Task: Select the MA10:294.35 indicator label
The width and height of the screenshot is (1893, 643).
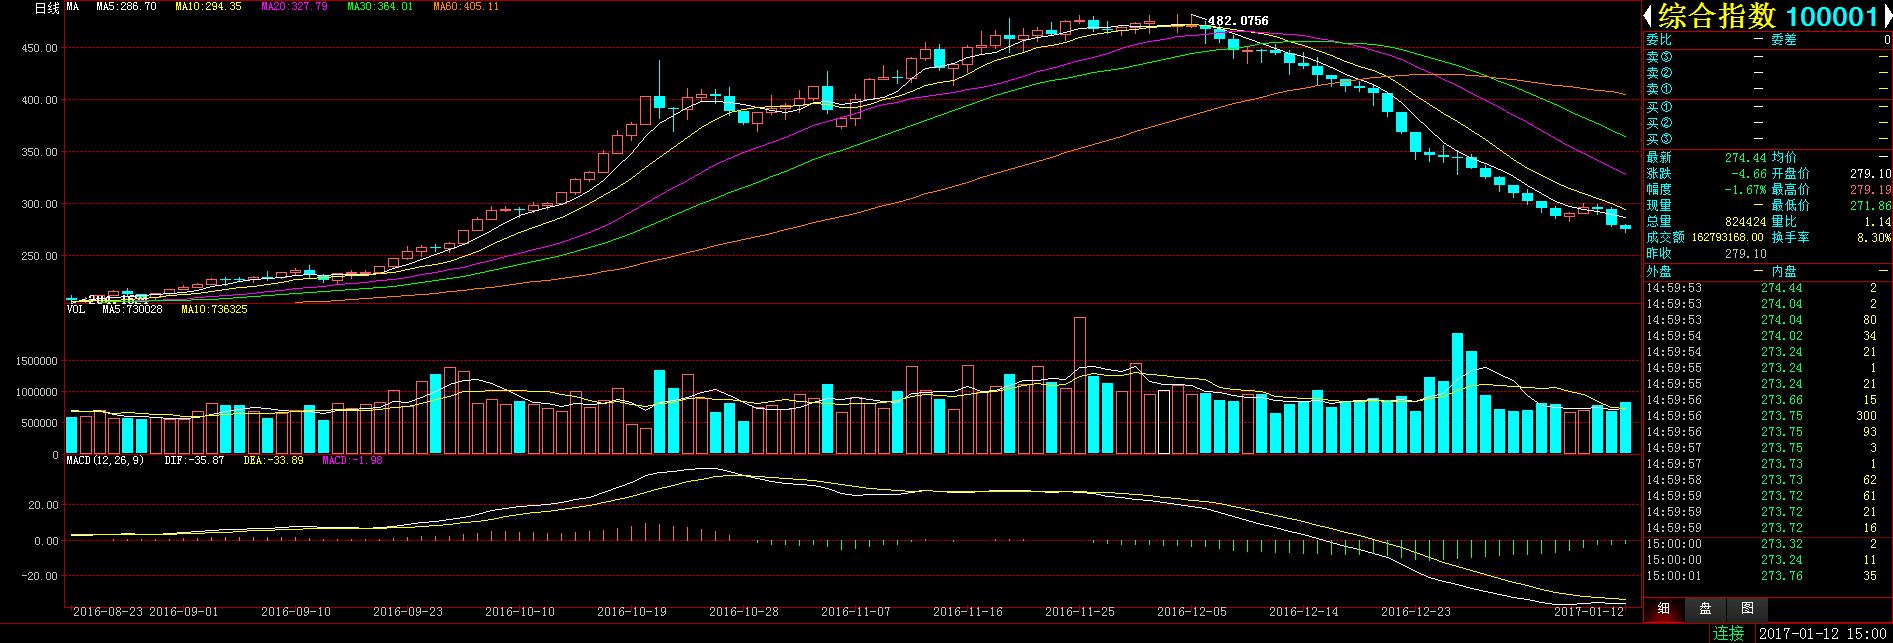Action: click(x=208, y=7)
